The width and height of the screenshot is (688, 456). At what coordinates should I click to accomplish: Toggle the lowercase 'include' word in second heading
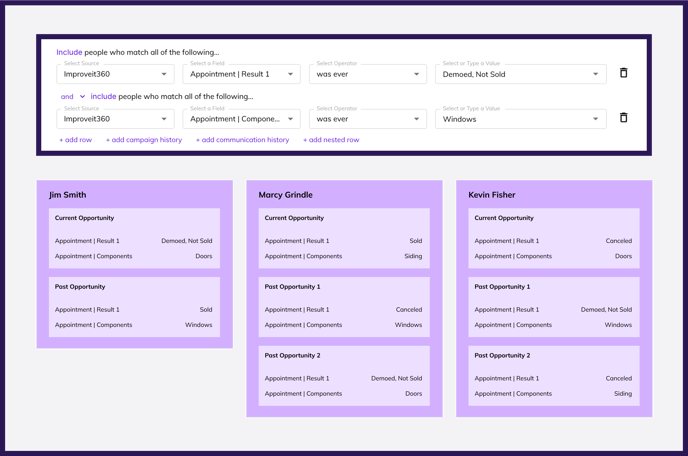click(104, 97)
